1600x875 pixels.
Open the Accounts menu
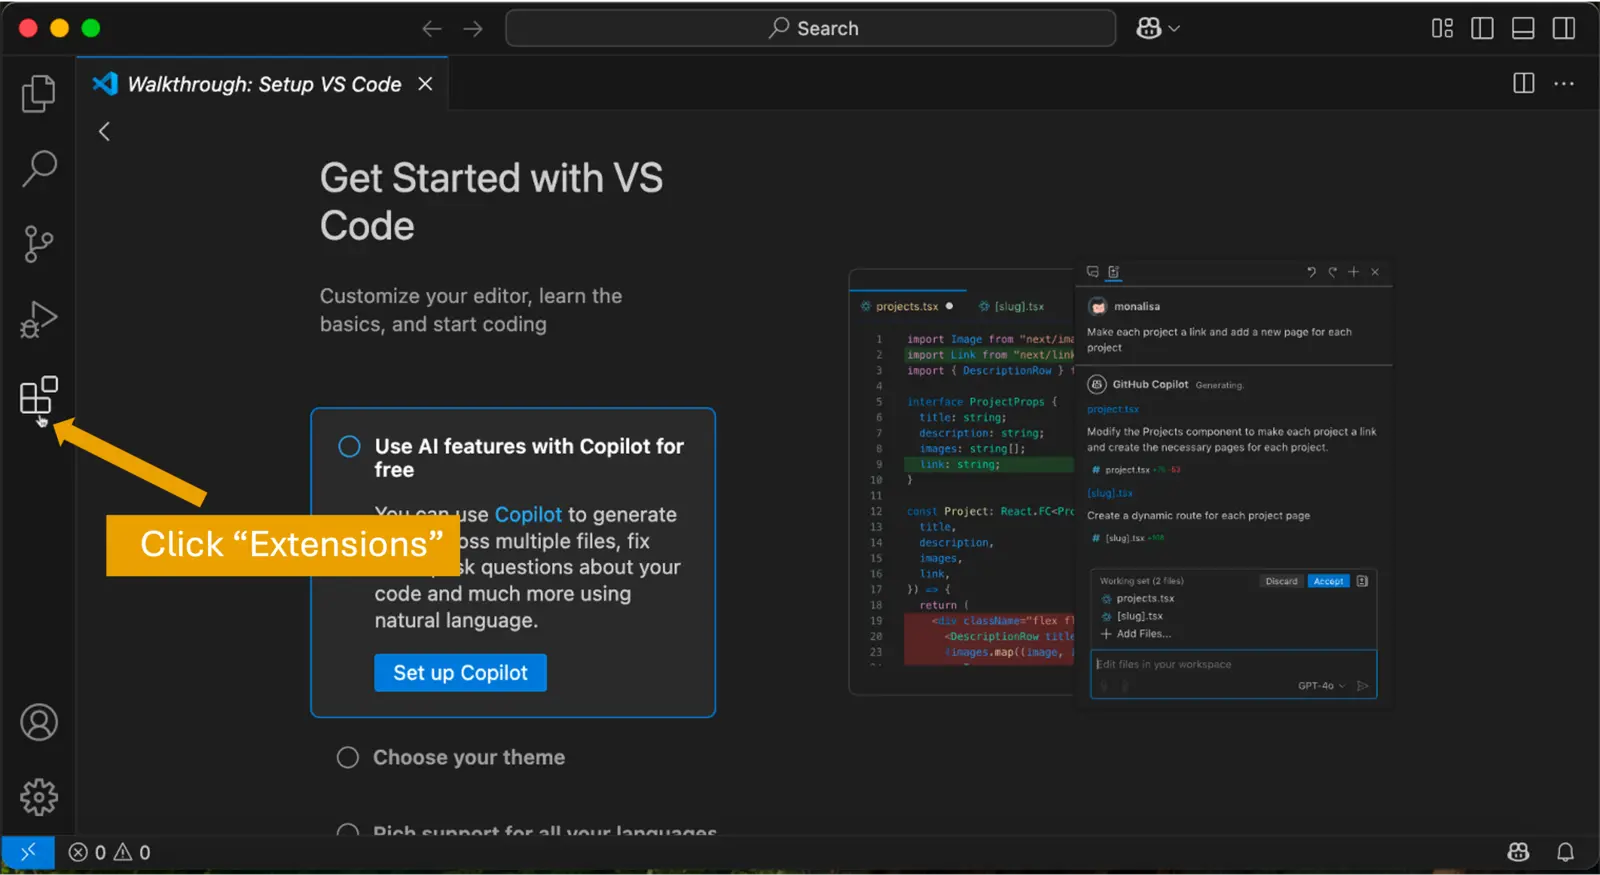pyautogui.click(x=39, y=722)
